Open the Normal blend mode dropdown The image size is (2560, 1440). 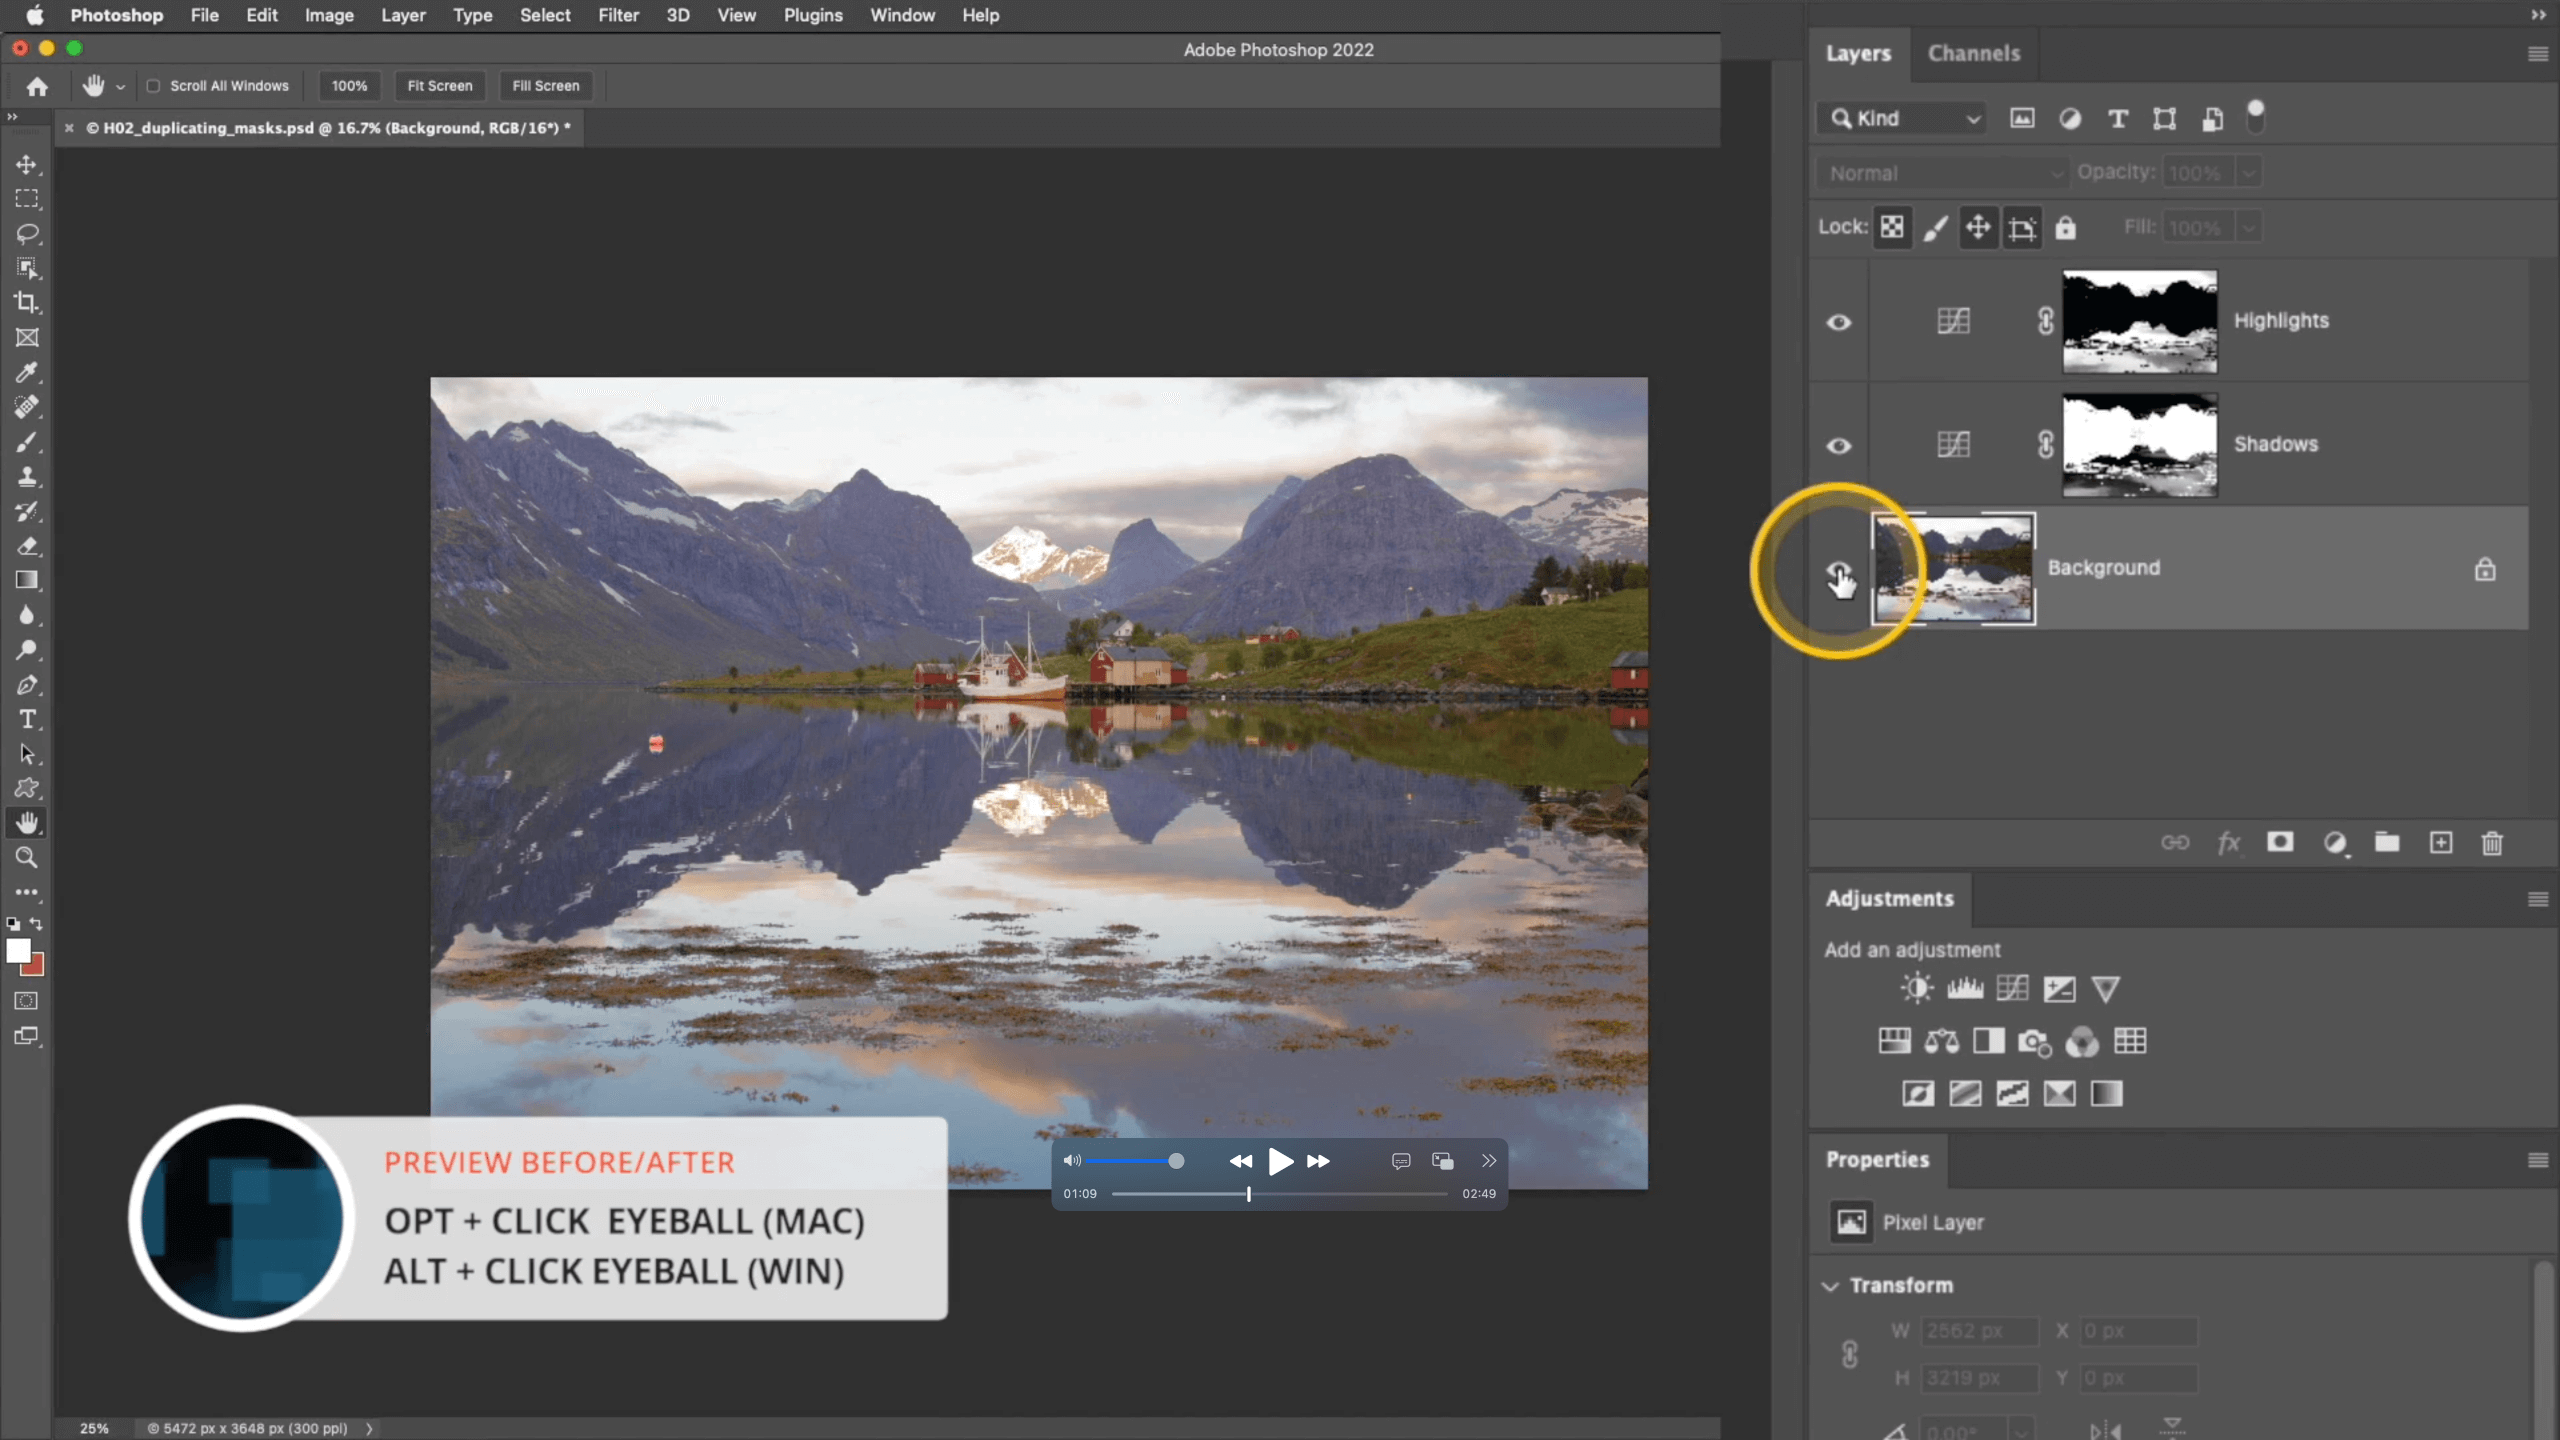[x=1941, y=173]
